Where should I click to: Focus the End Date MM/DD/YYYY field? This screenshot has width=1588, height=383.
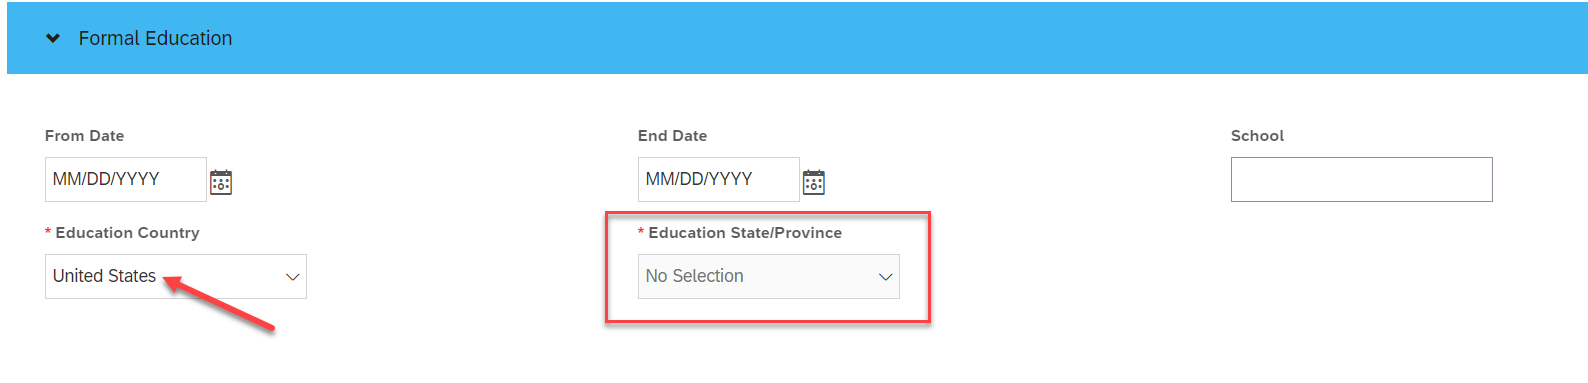point(719,179)
